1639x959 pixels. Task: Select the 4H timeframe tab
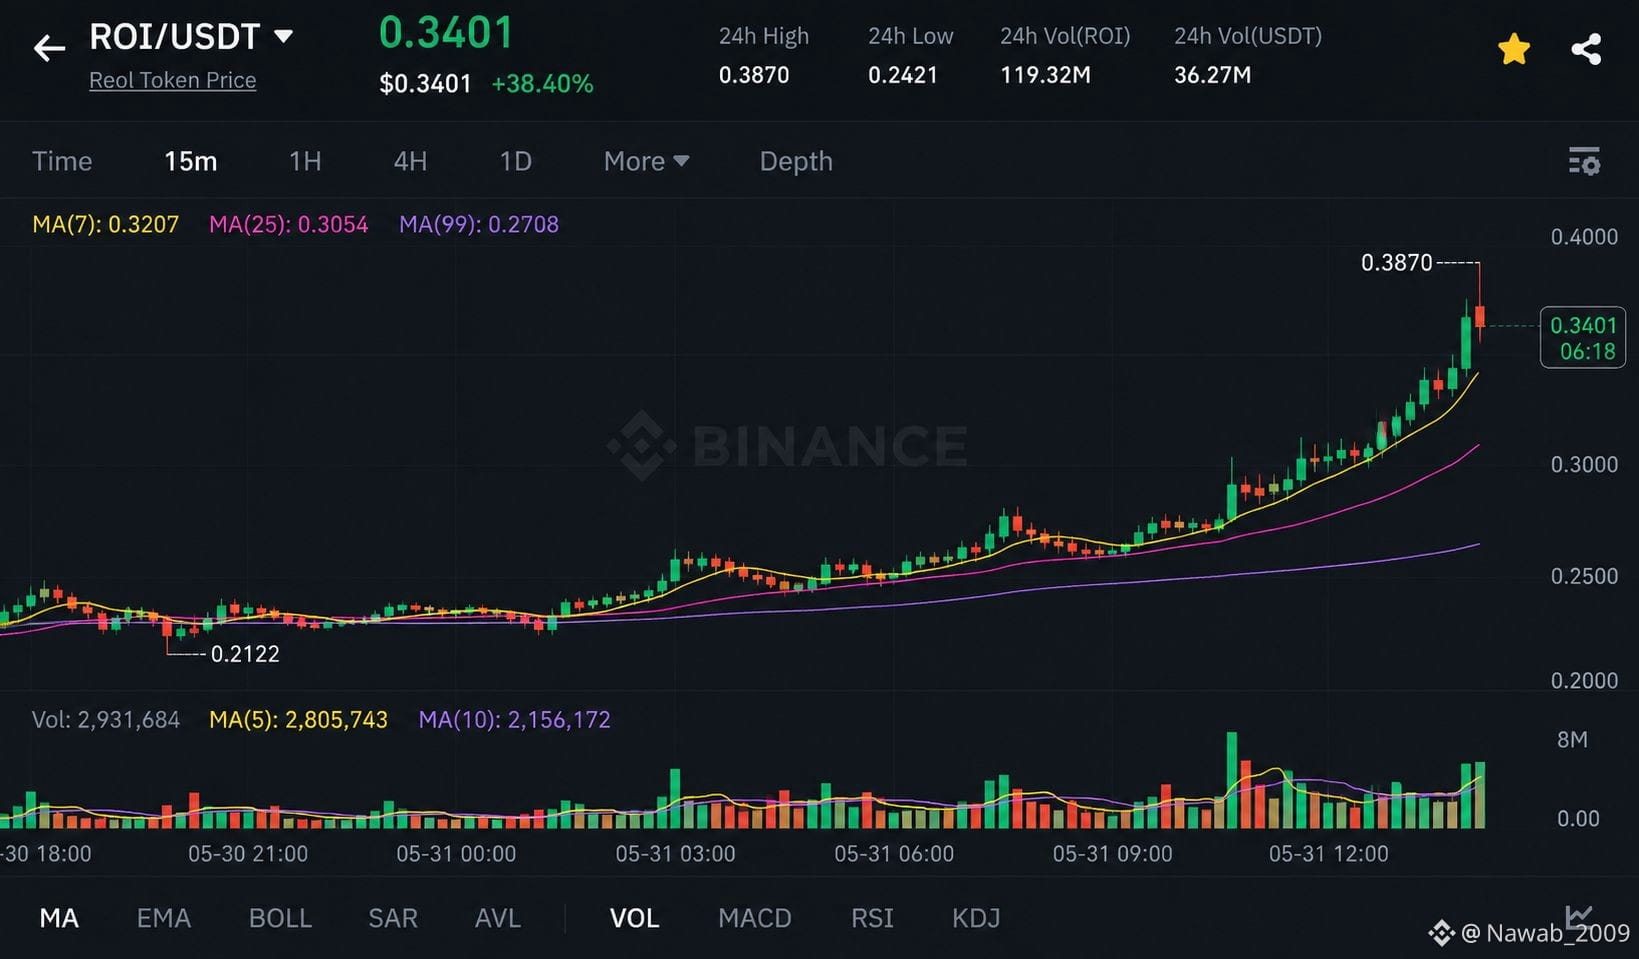[x=410, y=161]
